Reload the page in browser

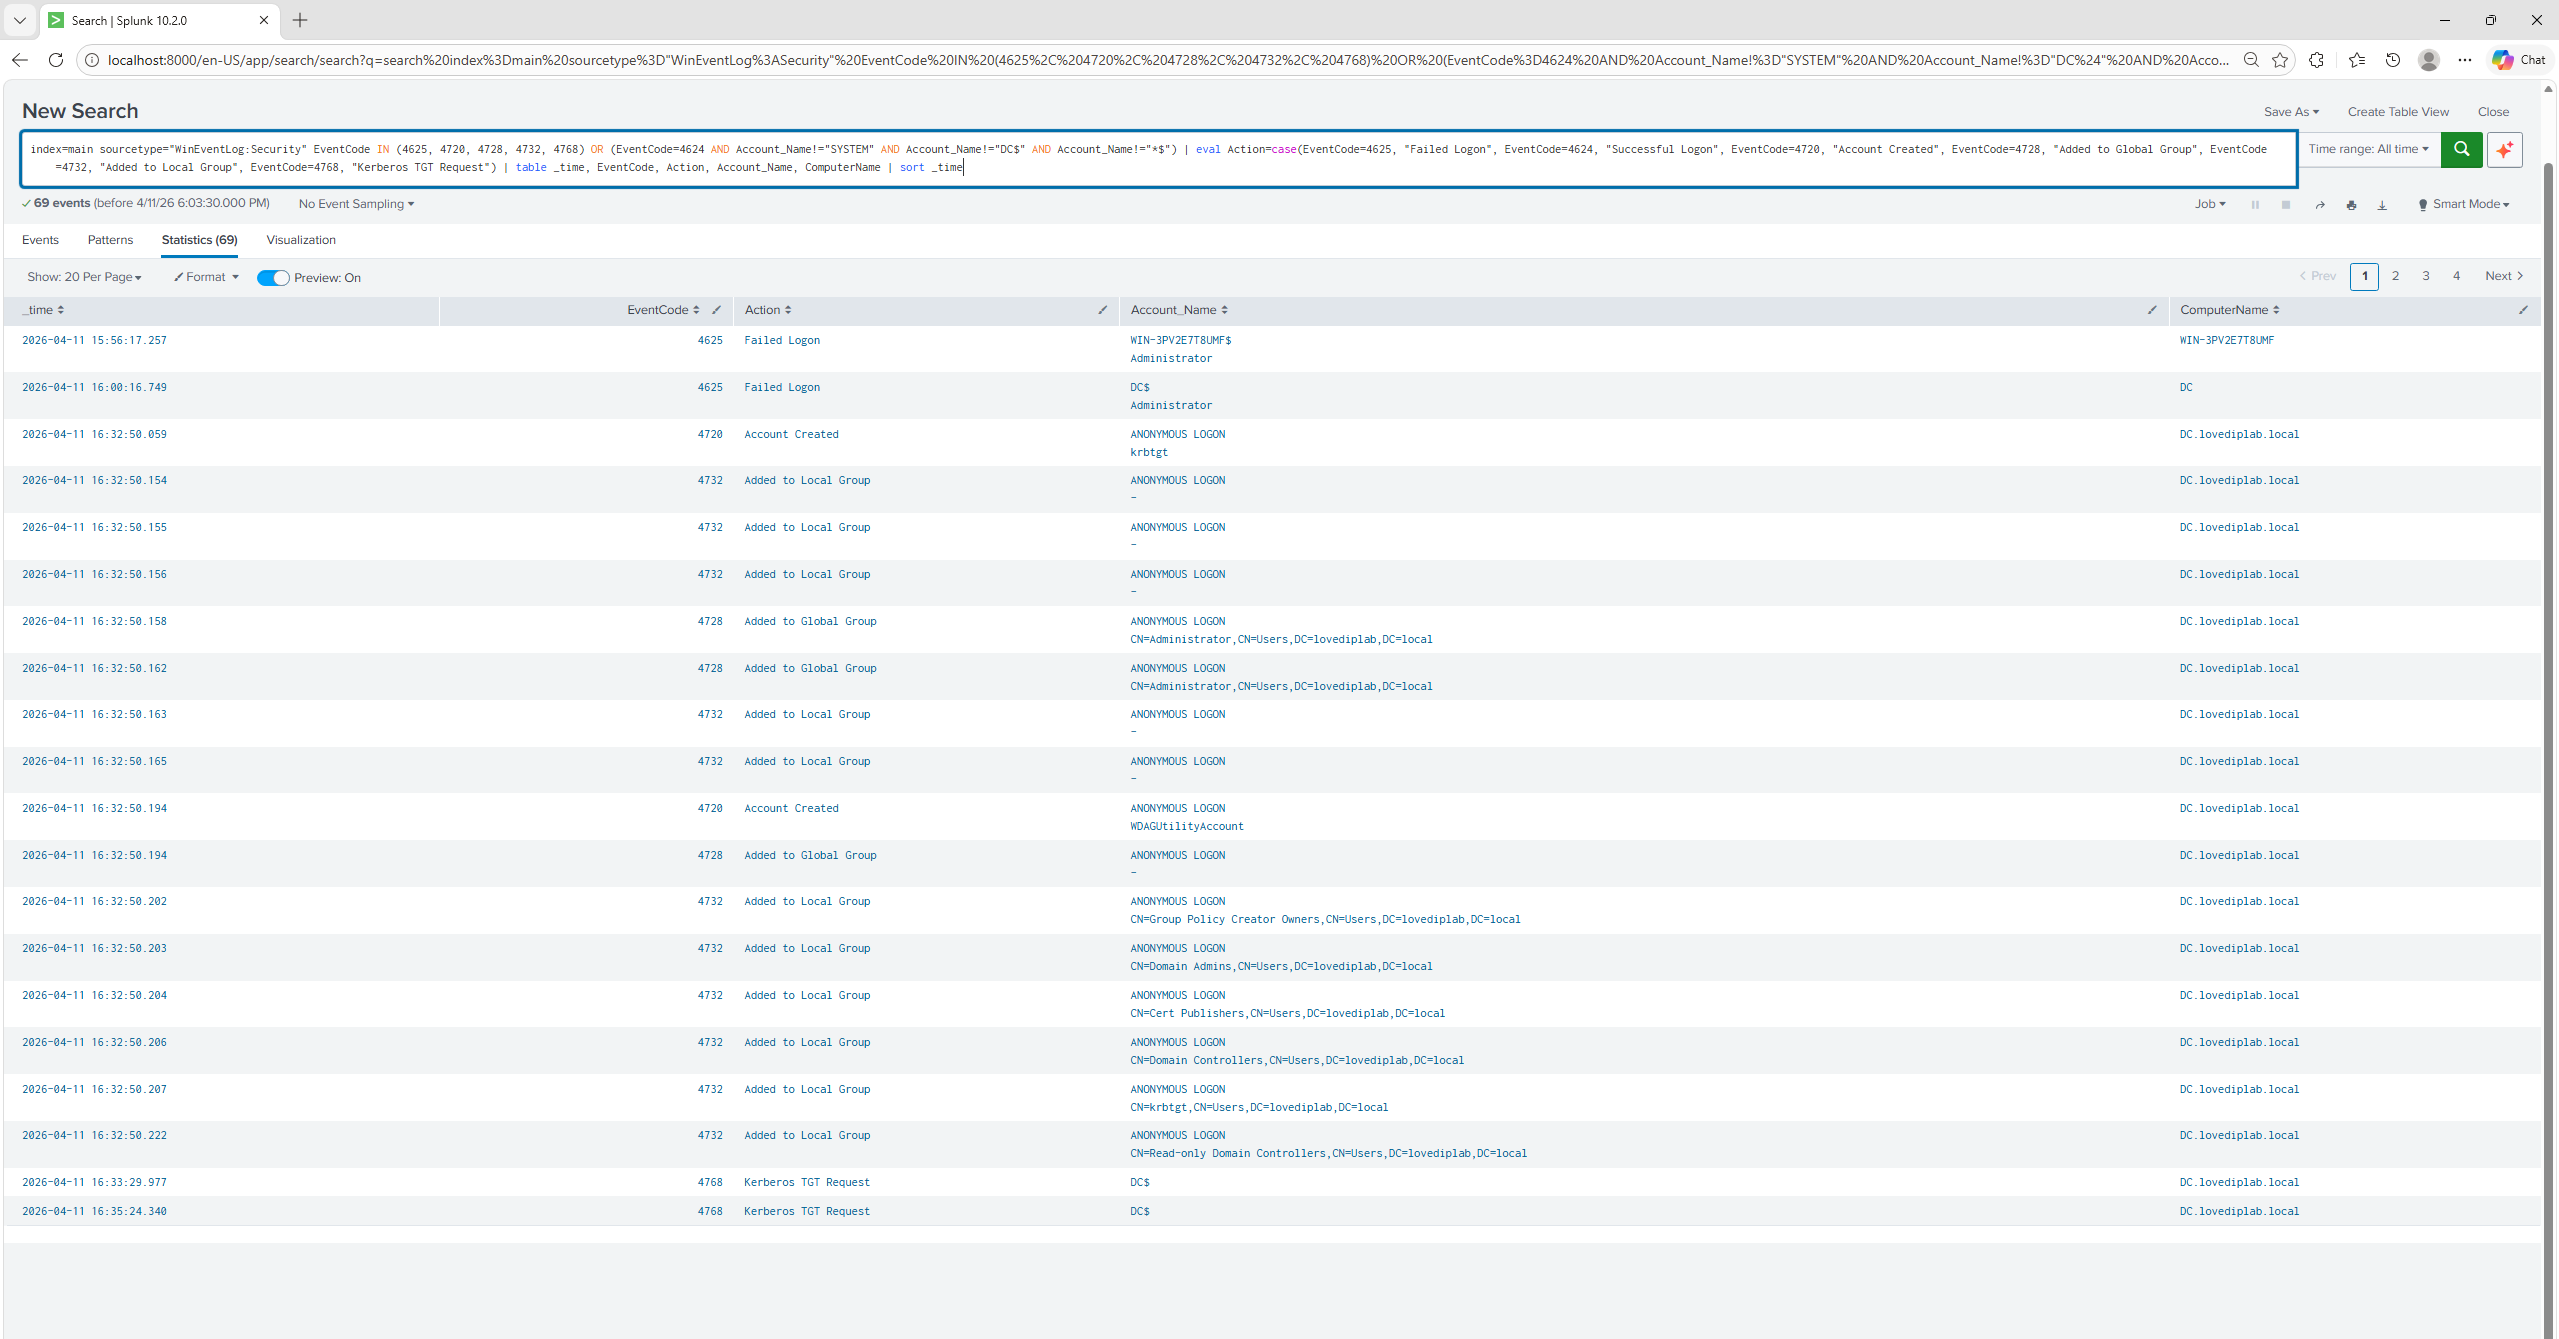[56, 60]
